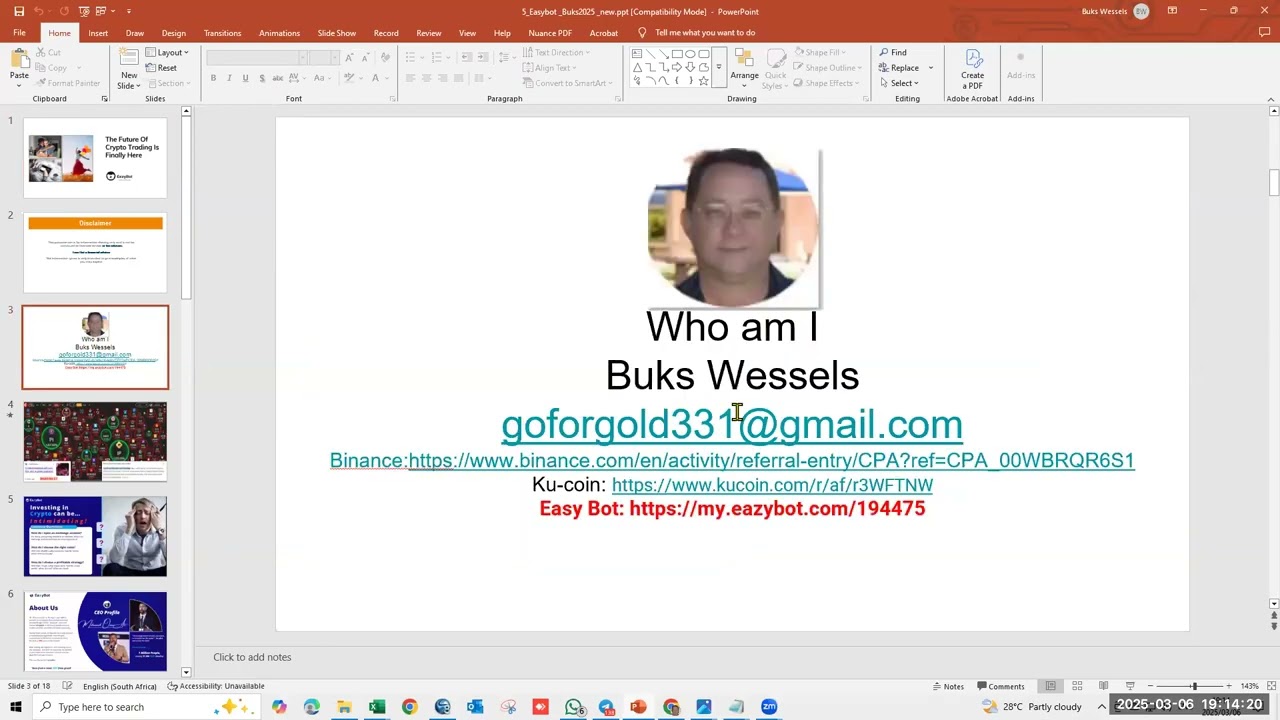Collapse the ribbon with the chevron
The image size is (1280, 720).
click(x=1271, y=99)
